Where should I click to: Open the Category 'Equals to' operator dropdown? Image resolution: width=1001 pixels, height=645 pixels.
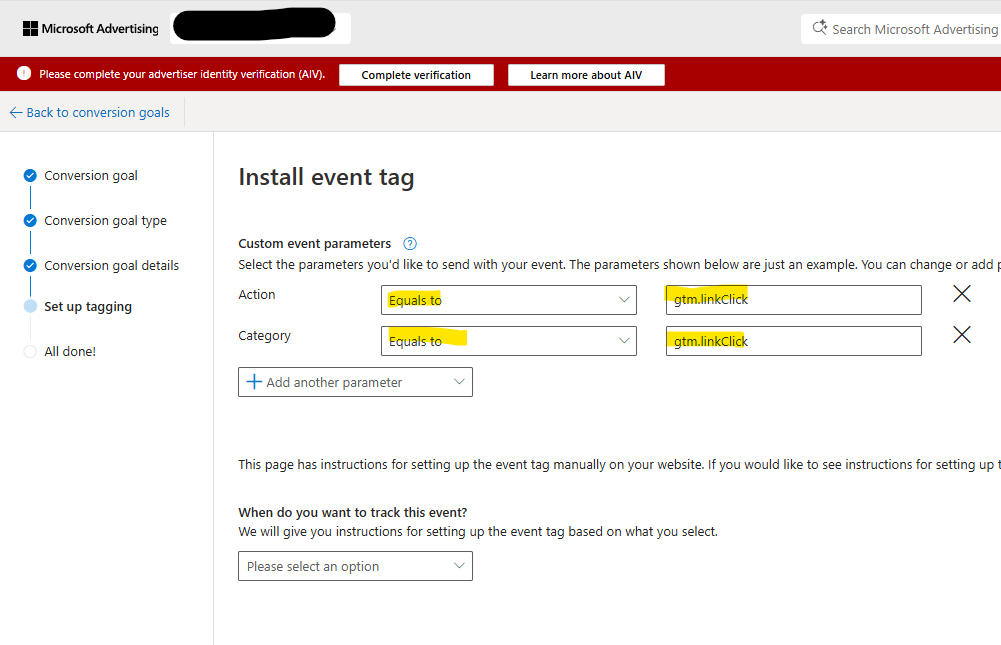(x=509, y=341)
